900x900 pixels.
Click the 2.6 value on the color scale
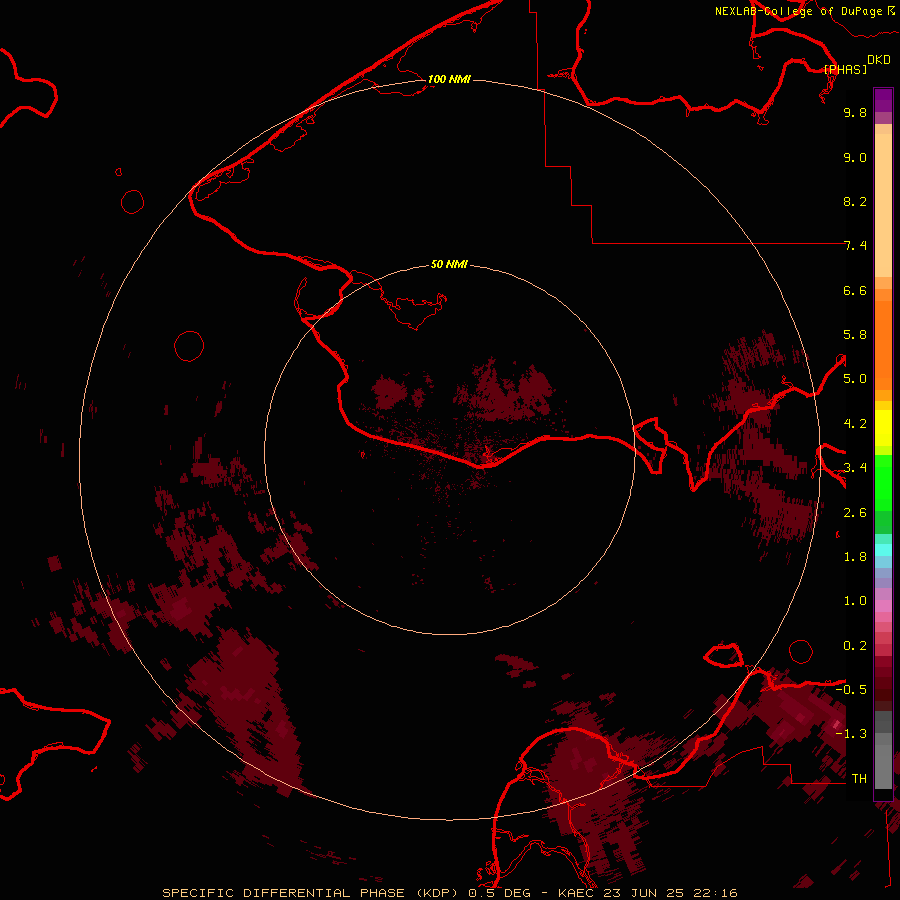(855, 513)
